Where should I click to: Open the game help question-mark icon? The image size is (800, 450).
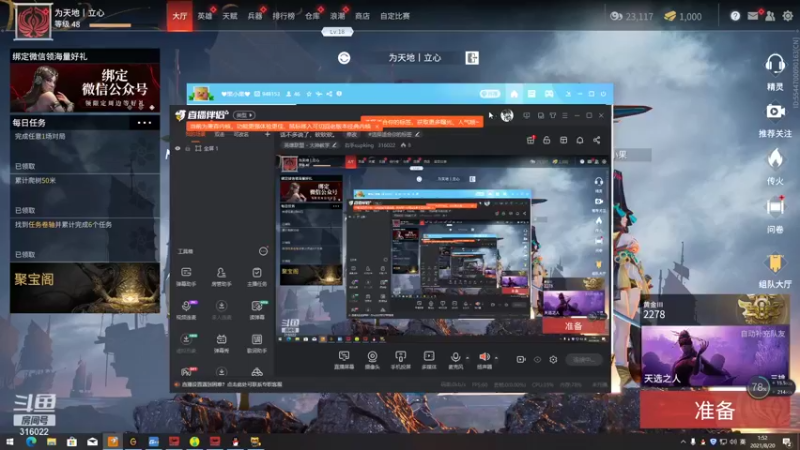pyautogui.click(x=735, y=16)
